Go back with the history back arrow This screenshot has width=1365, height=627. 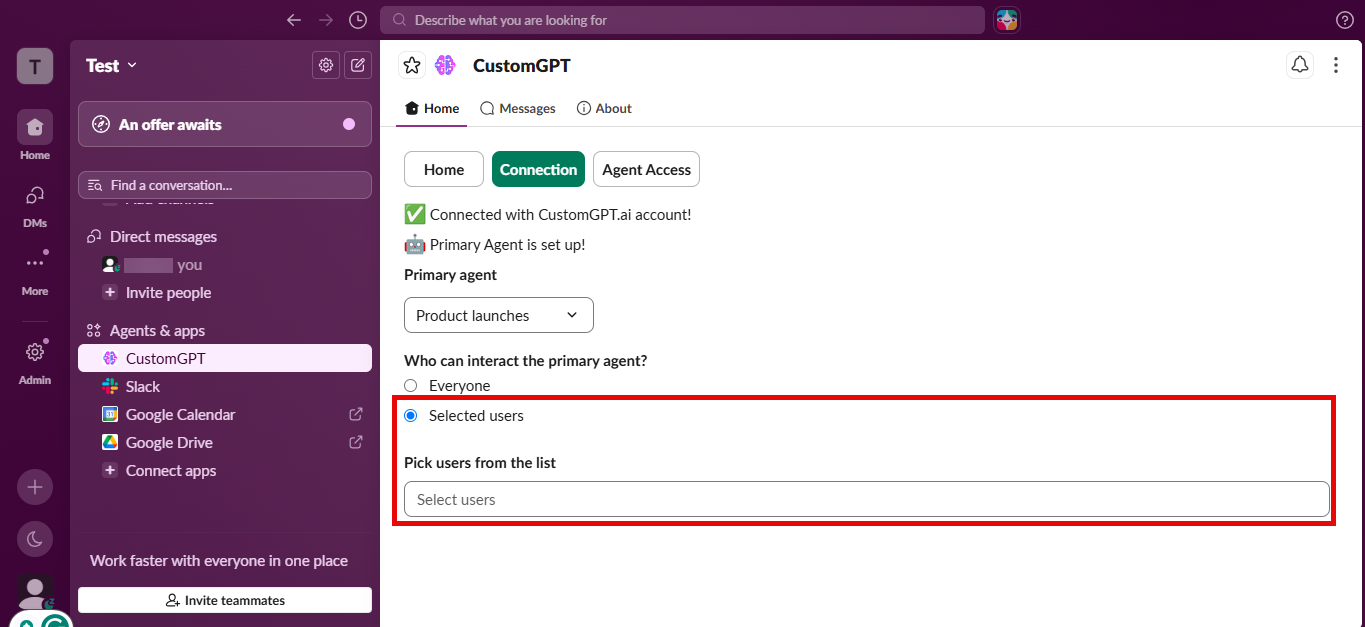click(293, 20)
